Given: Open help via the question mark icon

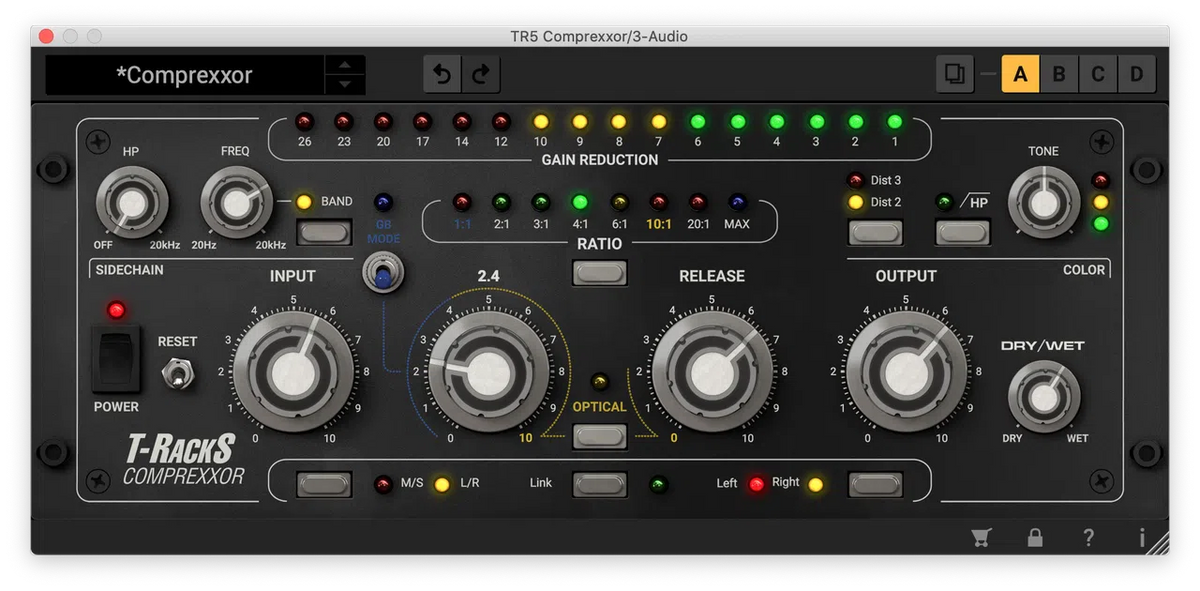Looking at the screenshot, I should click(1088, 537).
